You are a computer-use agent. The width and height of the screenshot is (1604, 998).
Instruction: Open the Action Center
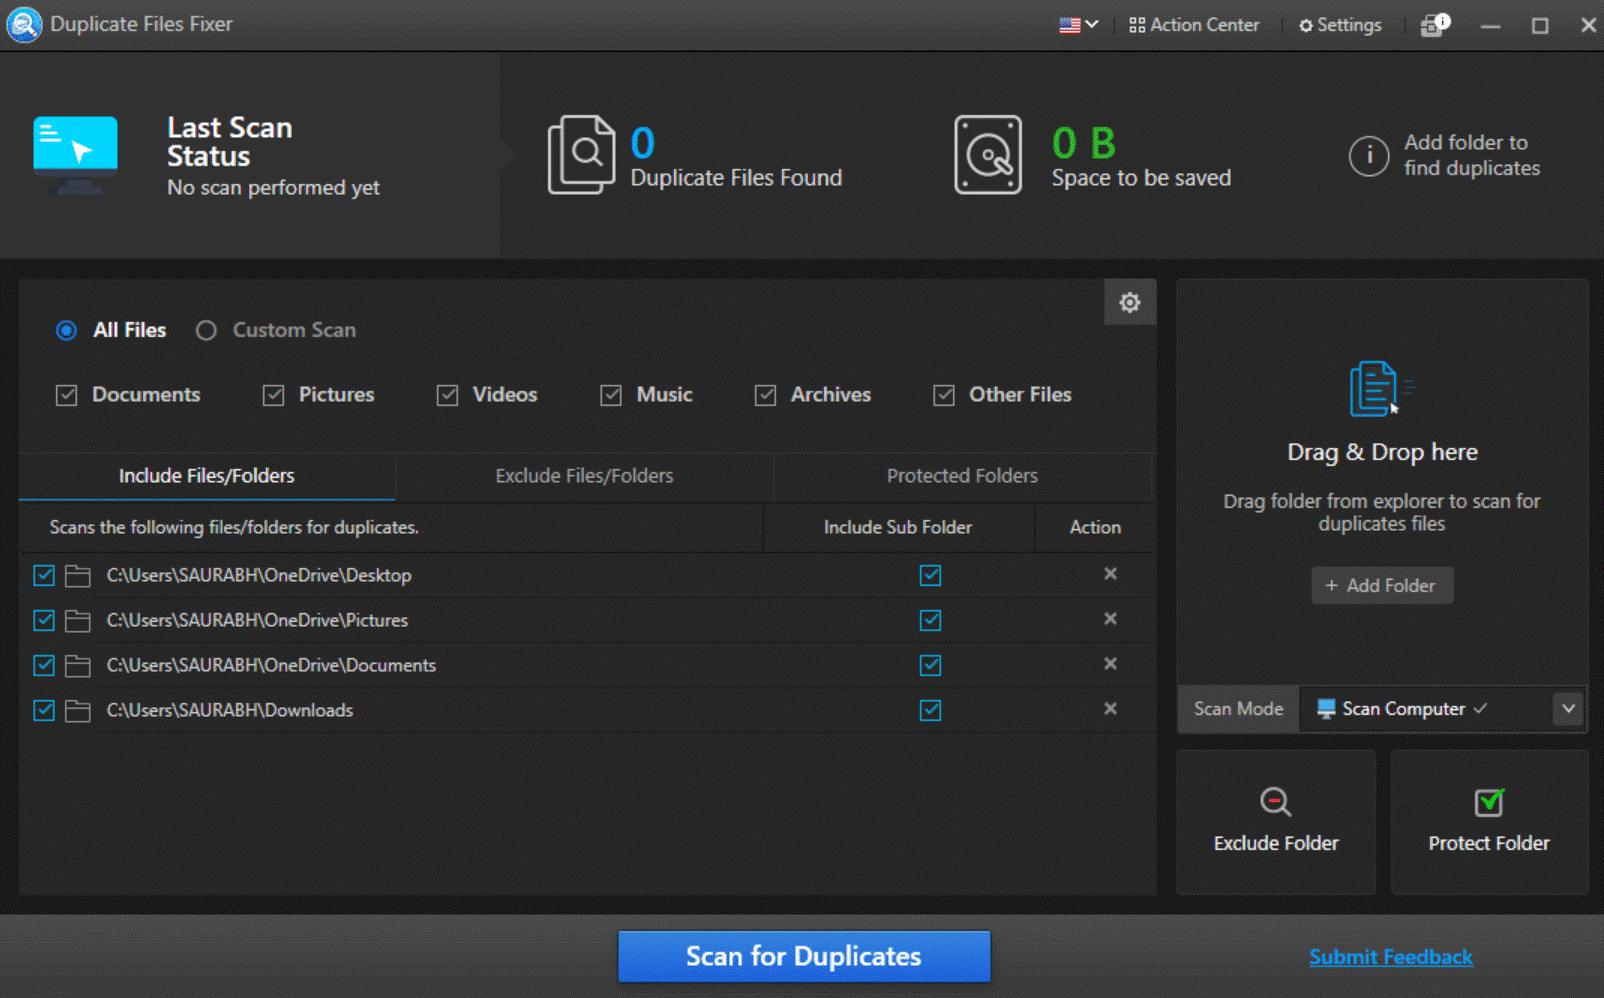click(x=1194, y=25)
